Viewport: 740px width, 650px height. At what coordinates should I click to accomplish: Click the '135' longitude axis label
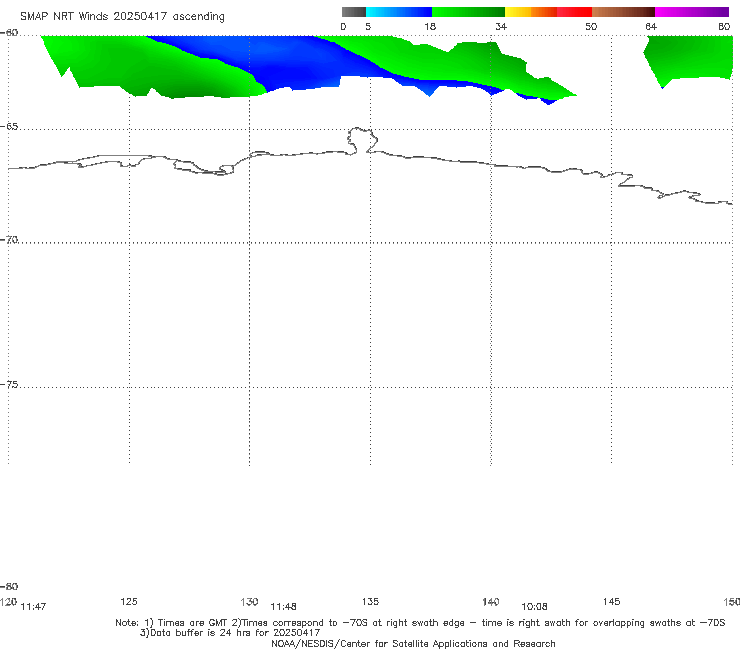click(x=370, y=601)
